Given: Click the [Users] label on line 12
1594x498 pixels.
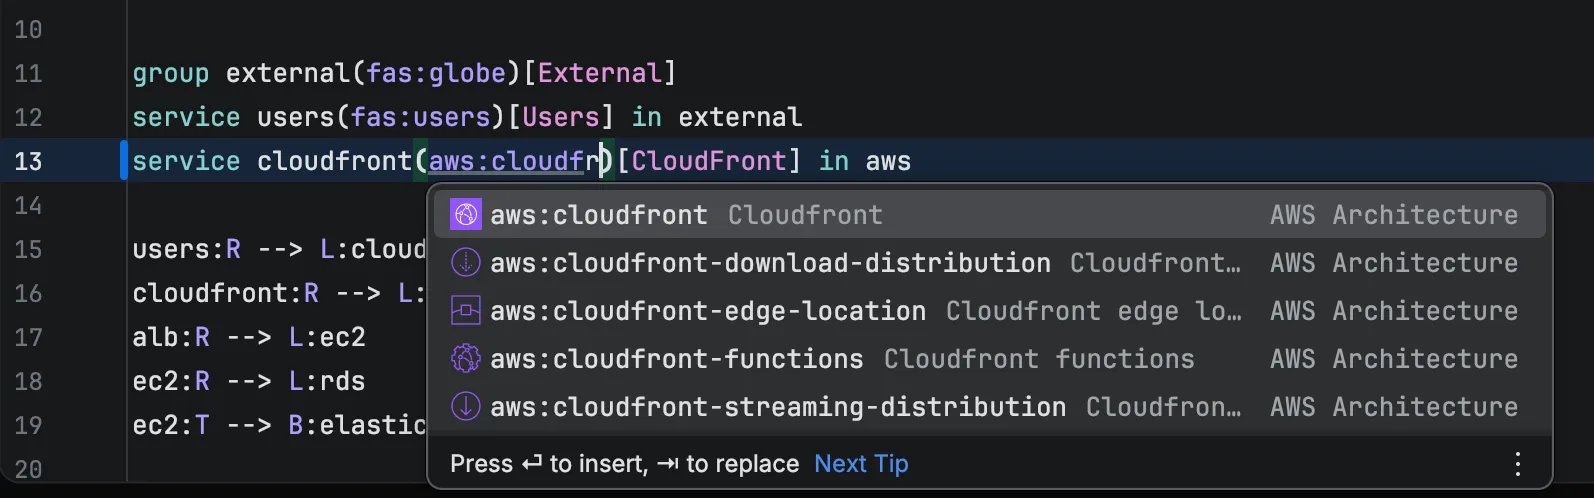Looking at the screenshot, I should (x=560, y=117).
